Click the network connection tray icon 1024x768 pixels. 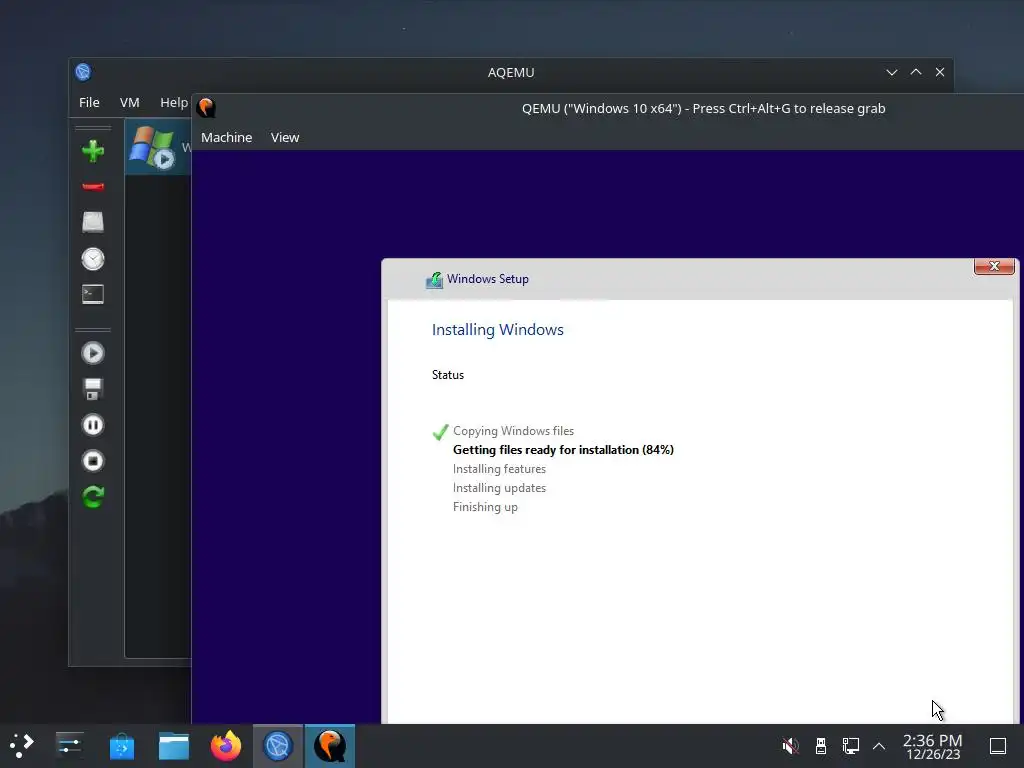(850, 745)
